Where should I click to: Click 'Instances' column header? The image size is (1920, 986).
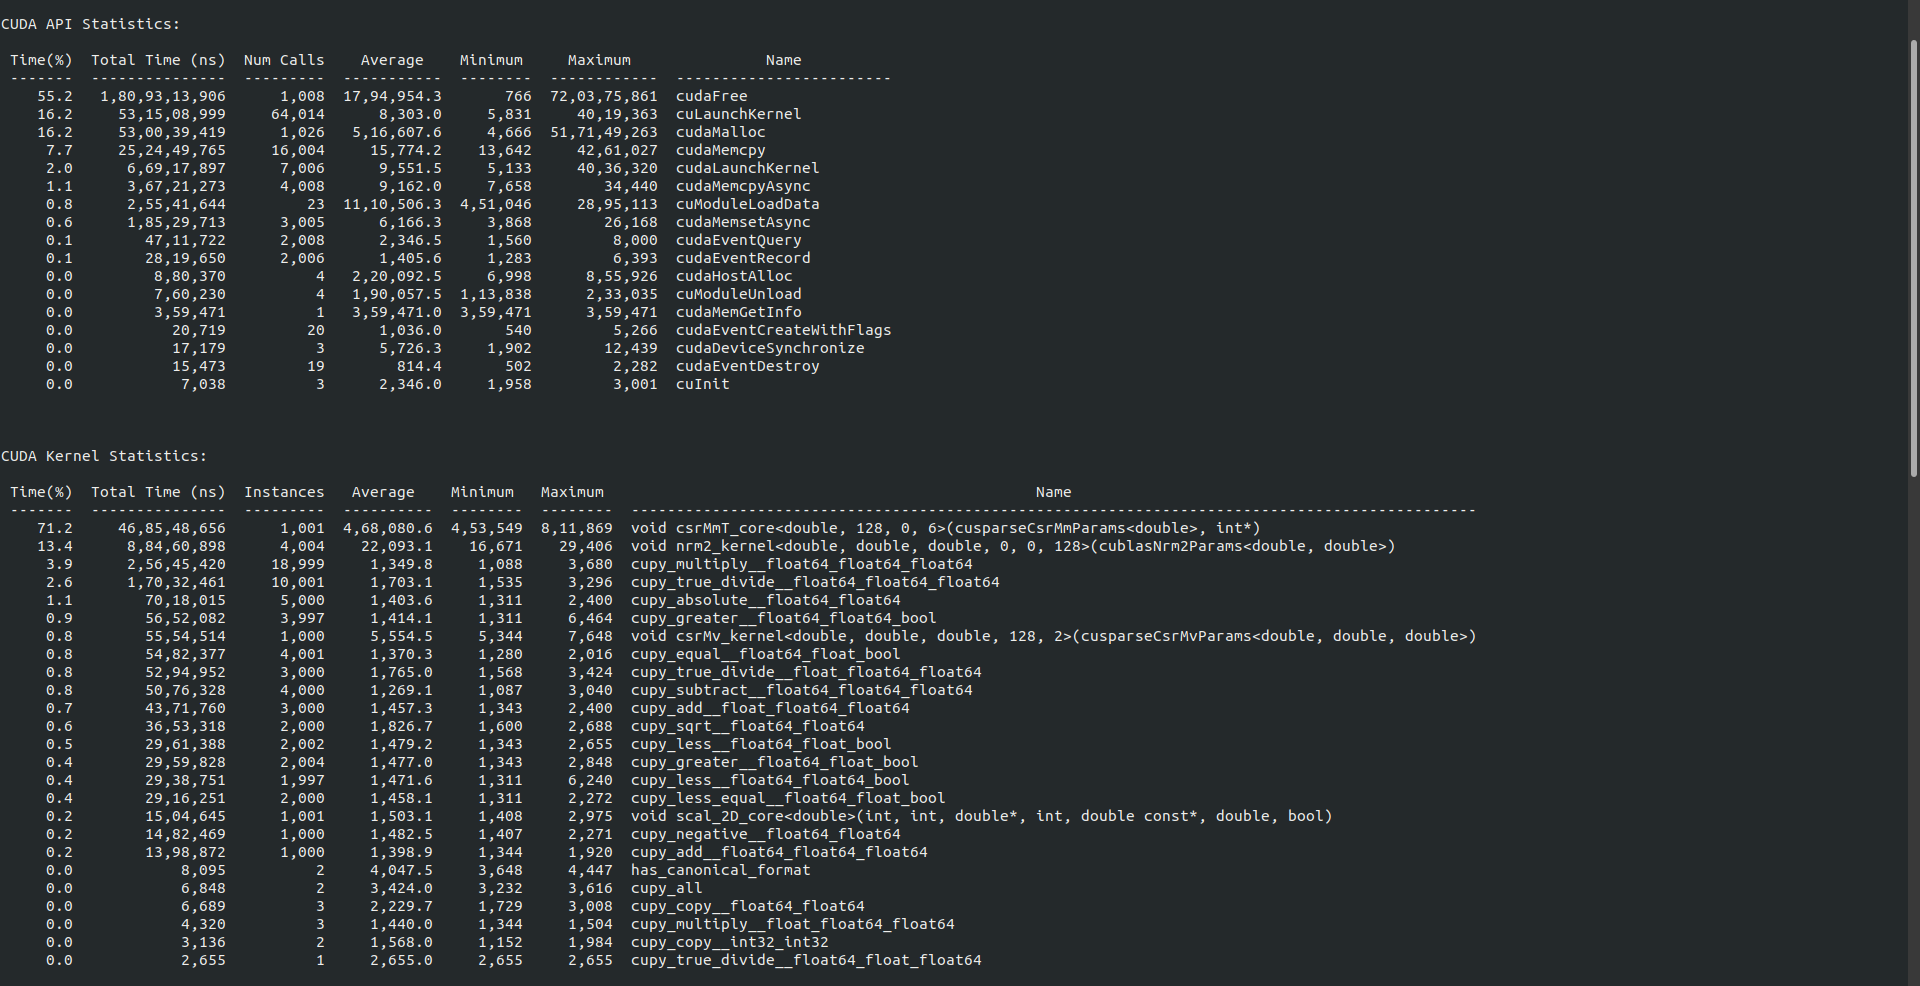(284, 492)
